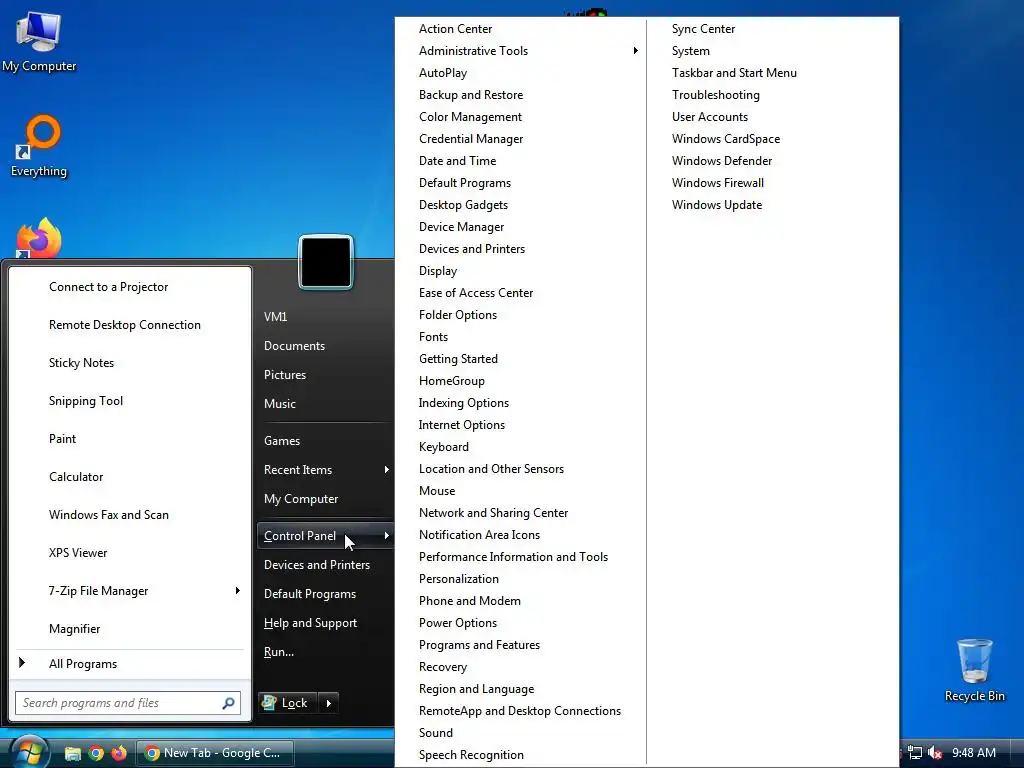Open Games in Start menu
The width and height of the screenshot is (1024, 768).
[282, 441]
